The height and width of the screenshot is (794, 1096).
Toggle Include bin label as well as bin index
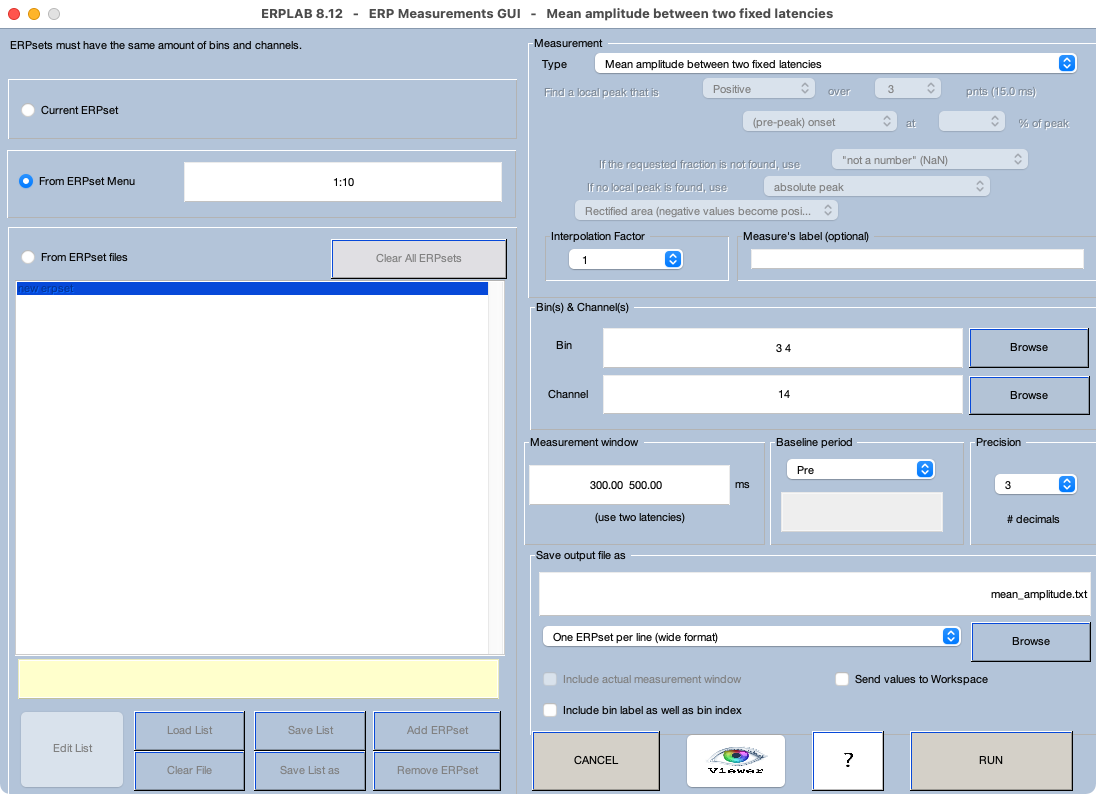tap(550, 710)
